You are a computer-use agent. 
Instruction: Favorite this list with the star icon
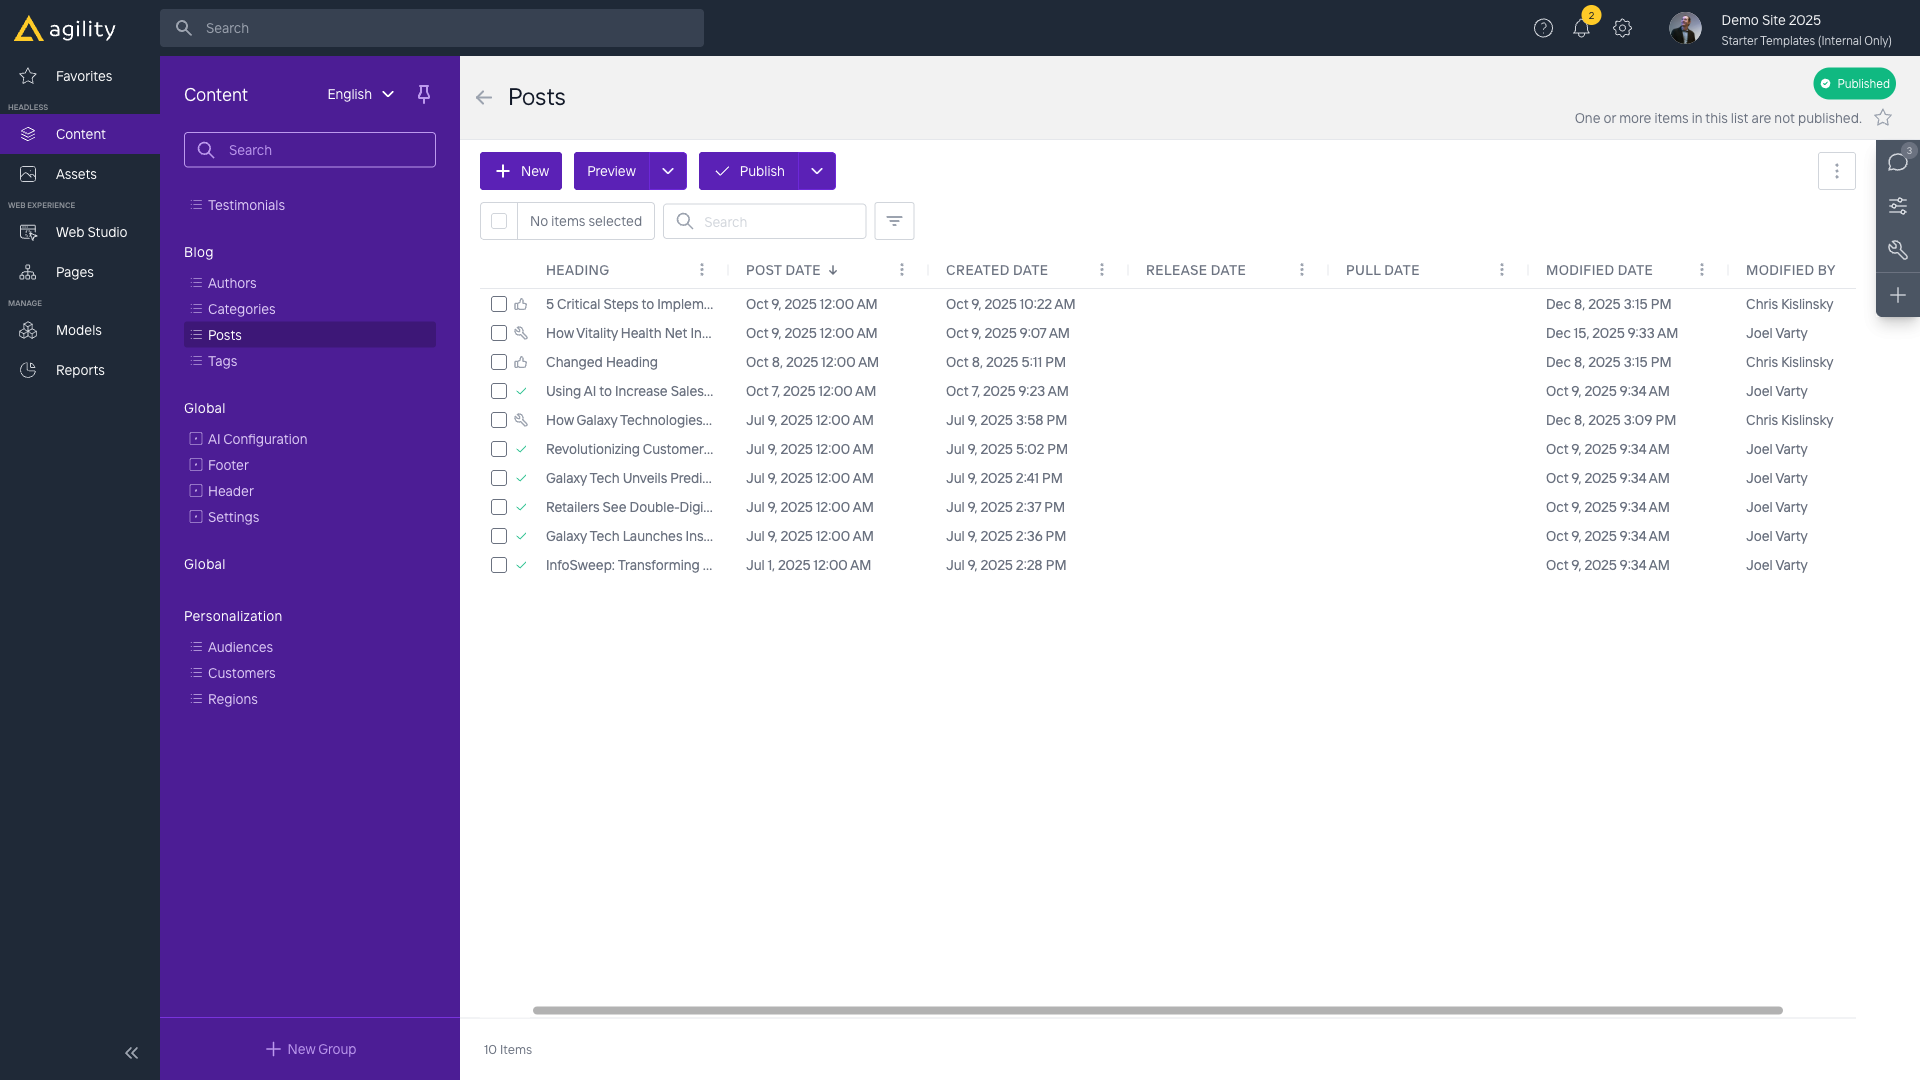coord(1883,118)
